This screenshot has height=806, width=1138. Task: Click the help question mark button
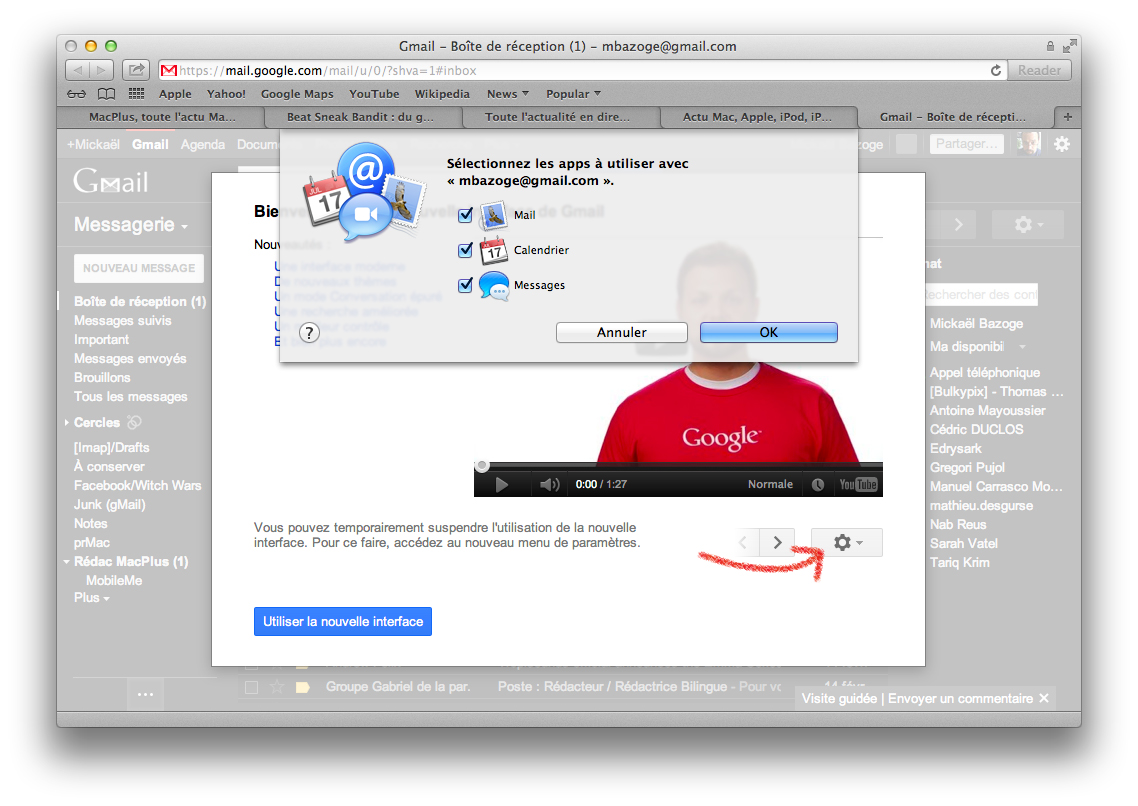[x=309, y=333]
